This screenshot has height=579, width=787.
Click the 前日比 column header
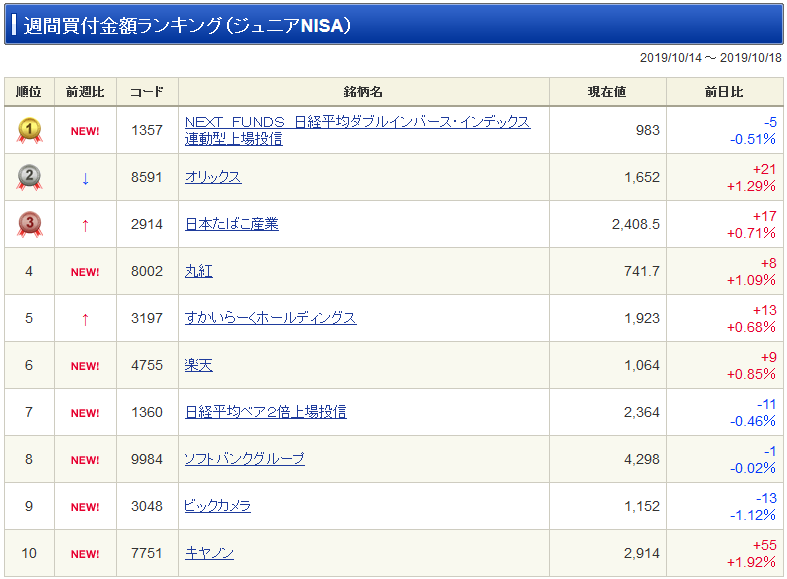[x=724, y=92]
